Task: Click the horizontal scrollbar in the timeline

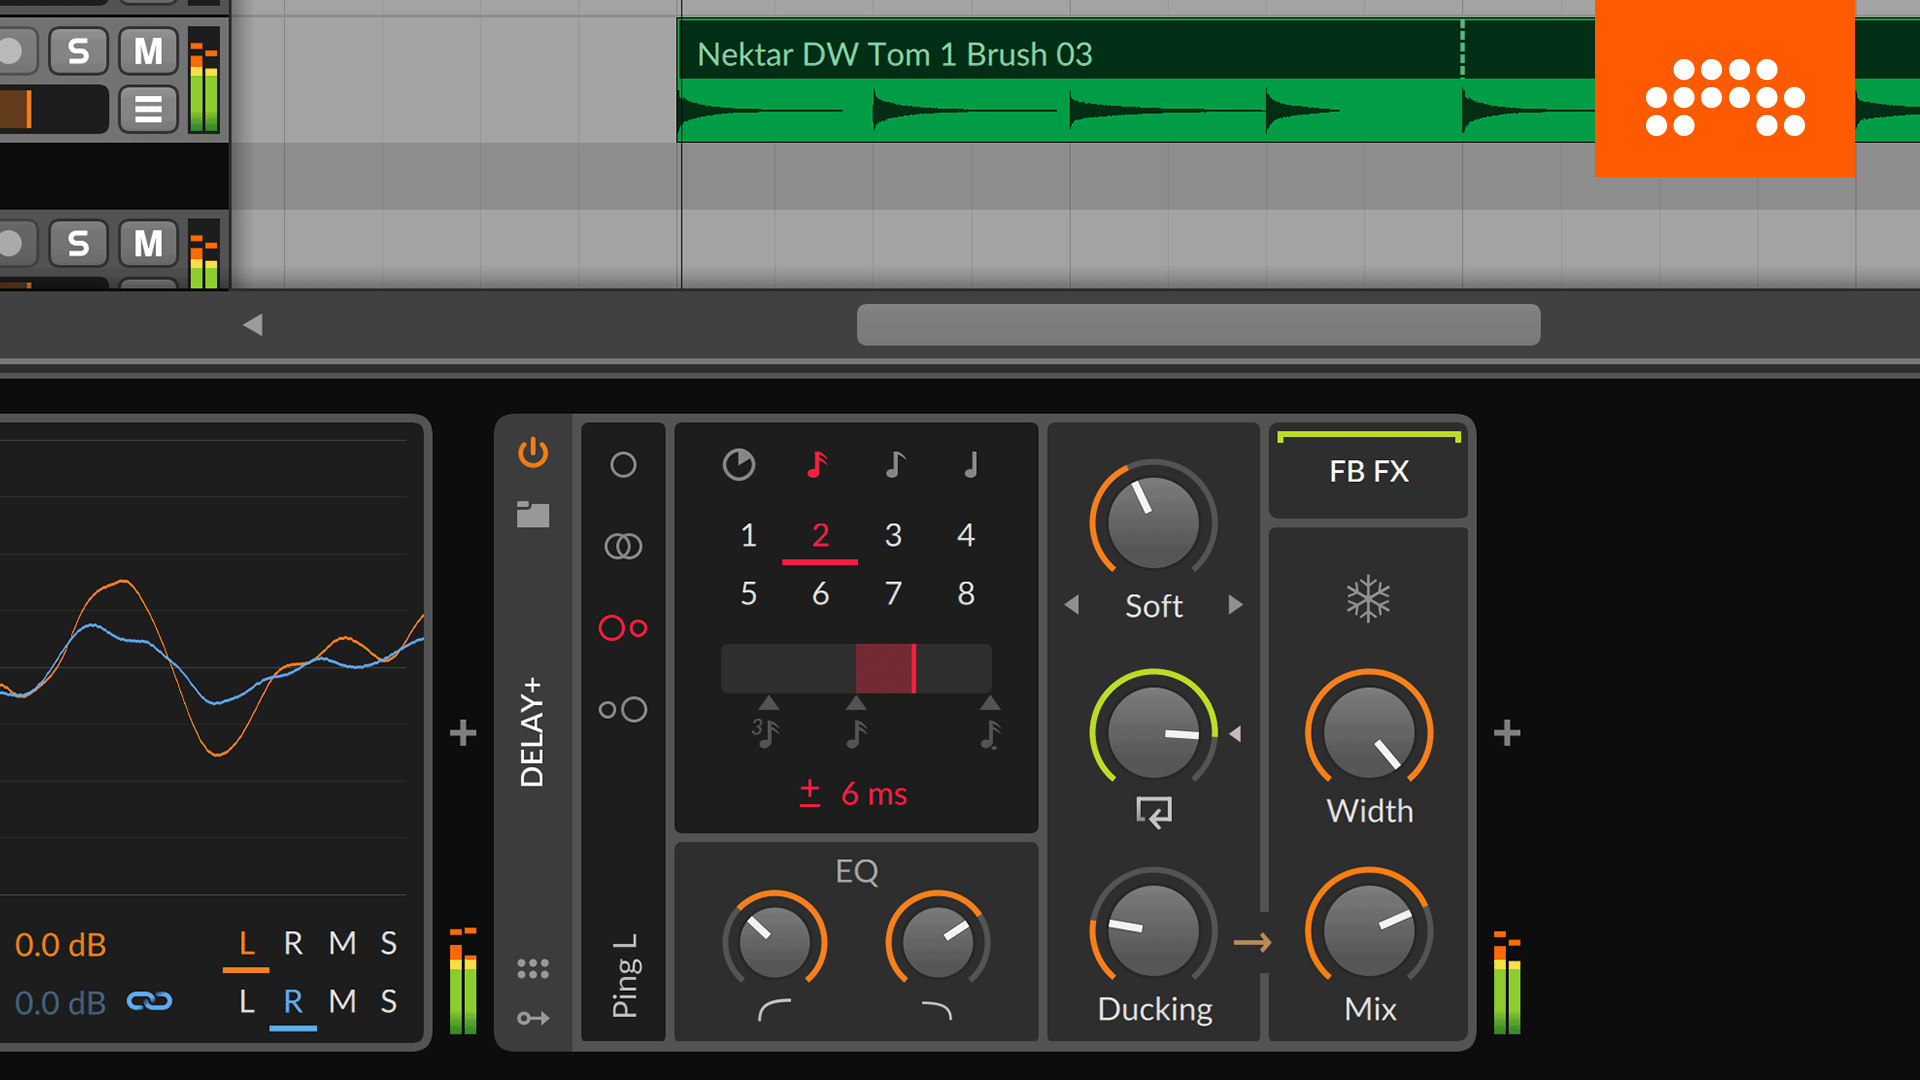Action: (x=1197, y=326)
